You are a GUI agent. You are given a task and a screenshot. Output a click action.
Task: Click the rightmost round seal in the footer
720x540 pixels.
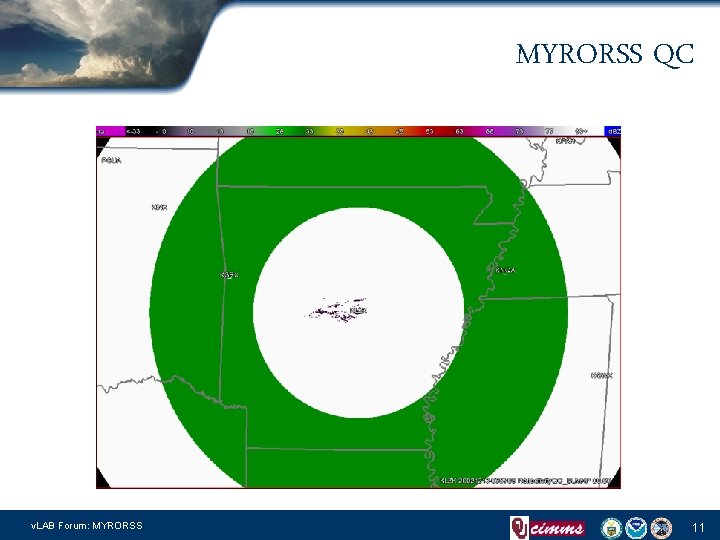pos(661,528)
